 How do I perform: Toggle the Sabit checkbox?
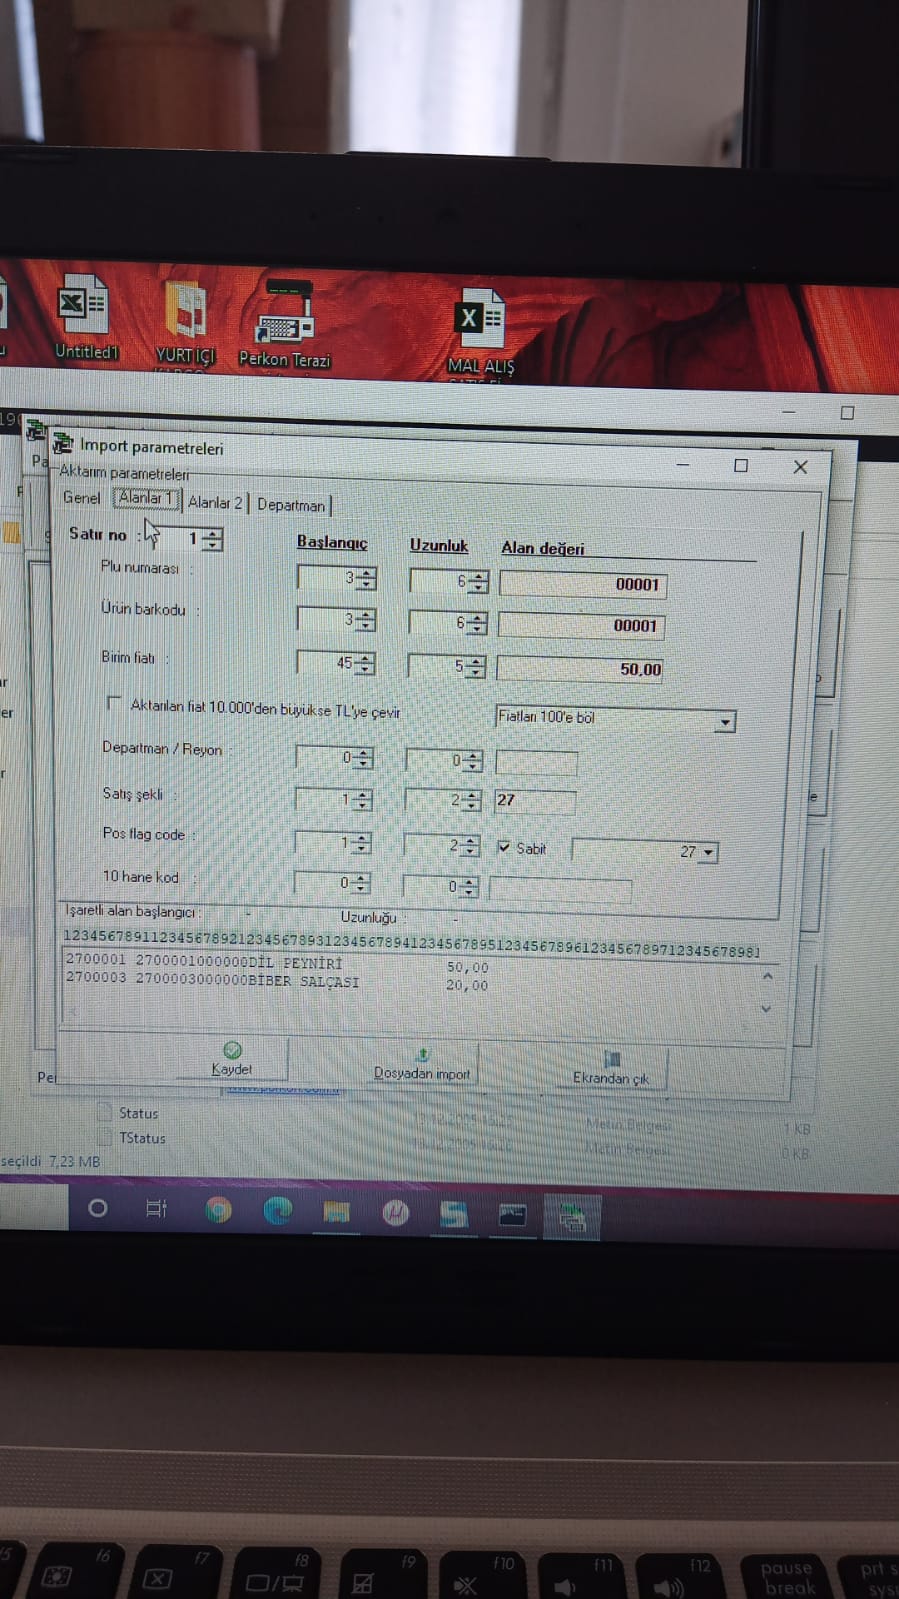[x=504, y=847]
